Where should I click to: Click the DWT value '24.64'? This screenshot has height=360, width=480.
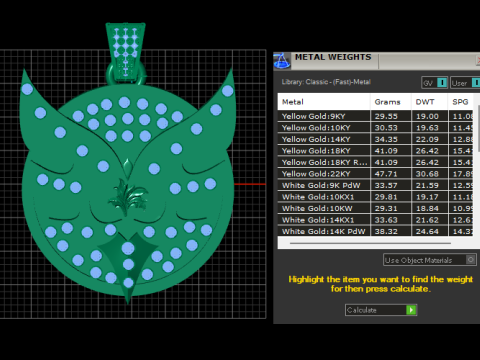pos(427,231)
